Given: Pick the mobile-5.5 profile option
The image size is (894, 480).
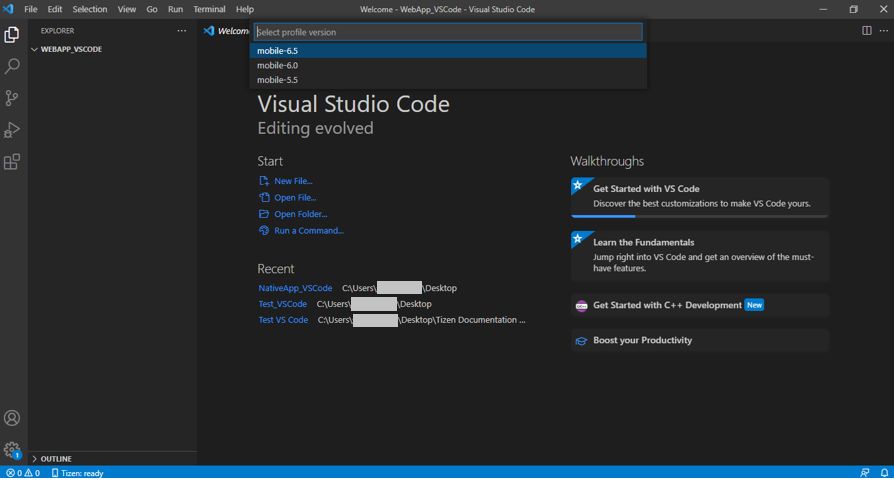Looking at the screenshot, I should tap(278, 80).
